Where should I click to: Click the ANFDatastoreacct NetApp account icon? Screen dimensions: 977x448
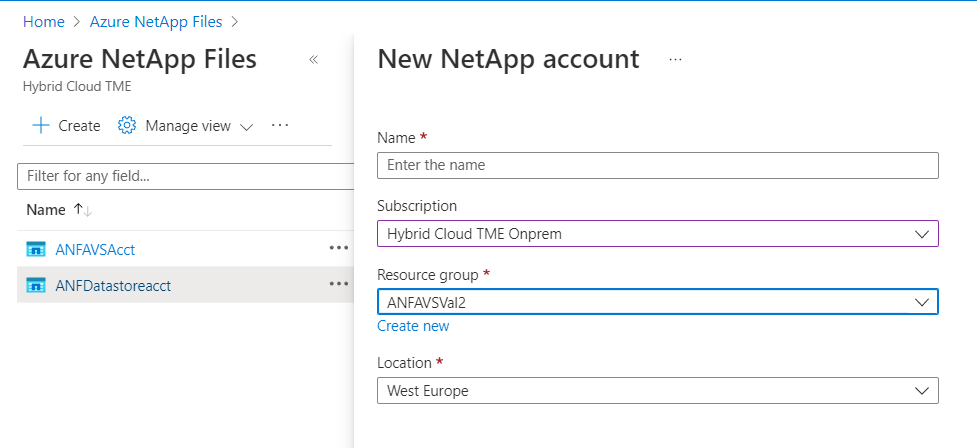[37, 285]
